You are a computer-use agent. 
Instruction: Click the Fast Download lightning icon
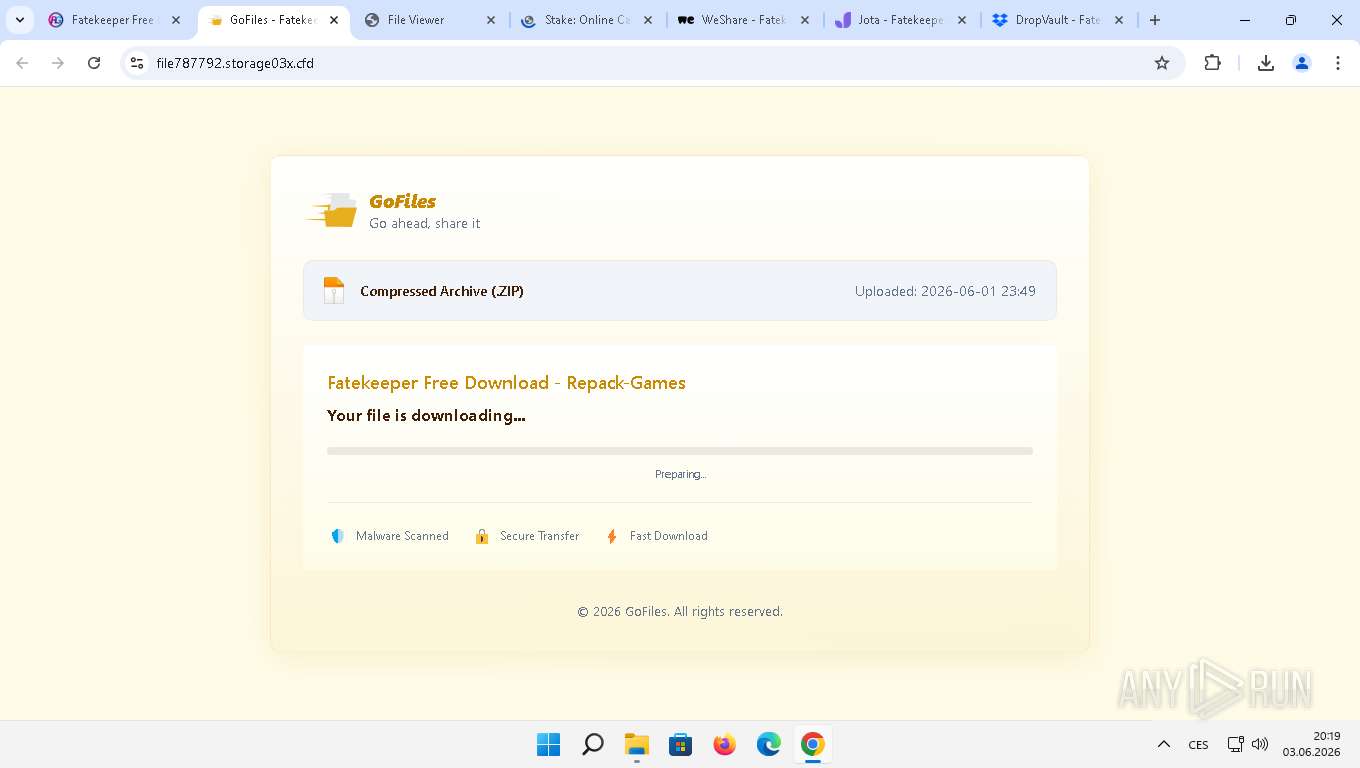coord(612,536)
